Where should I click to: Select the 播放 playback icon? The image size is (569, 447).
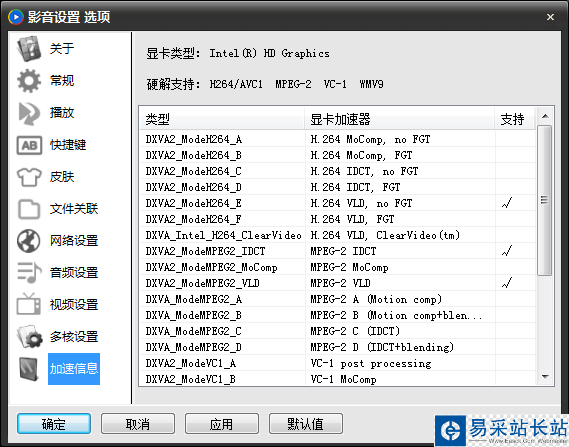coord(29,113)
